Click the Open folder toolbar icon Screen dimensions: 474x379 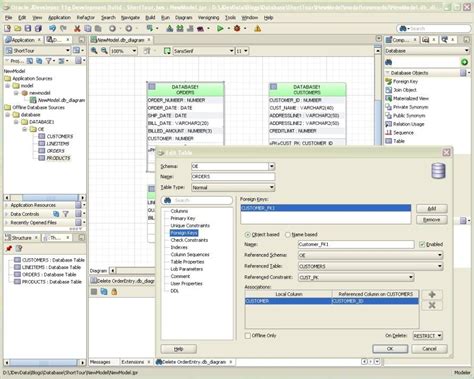[18, 29]
